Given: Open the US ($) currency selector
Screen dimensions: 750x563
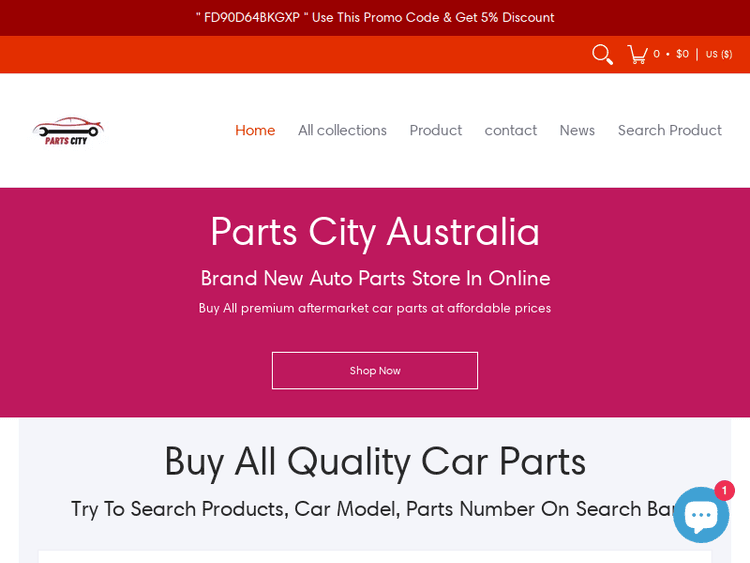Looking at the screenshot, I should click(718, 54).
